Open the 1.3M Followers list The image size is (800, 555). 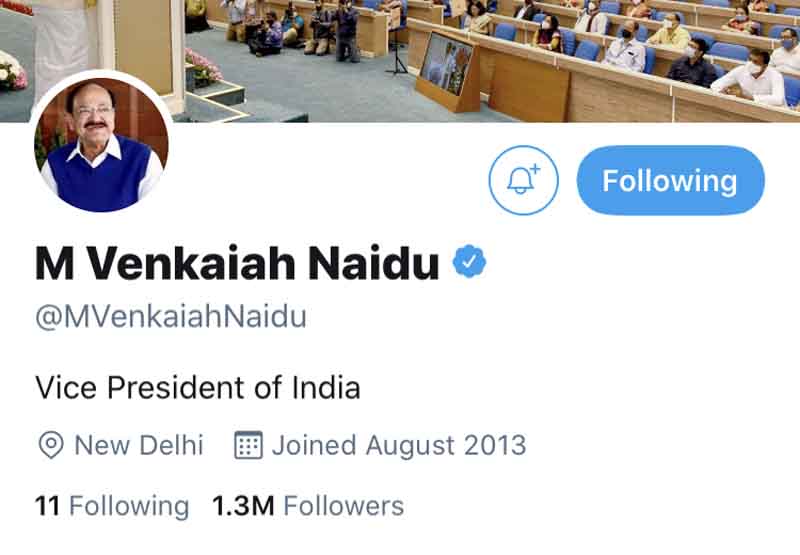[308, 506]
